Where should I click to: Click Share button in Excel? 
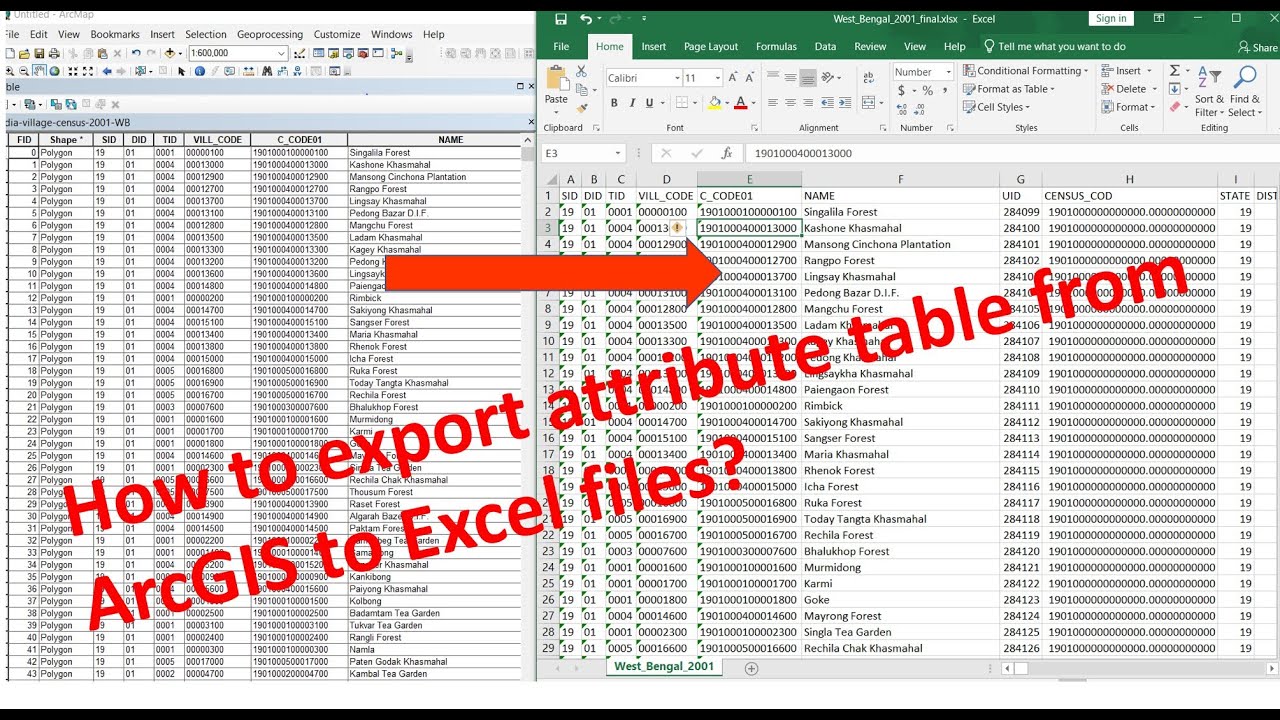pyautogui.click(x=1258, y=47)
